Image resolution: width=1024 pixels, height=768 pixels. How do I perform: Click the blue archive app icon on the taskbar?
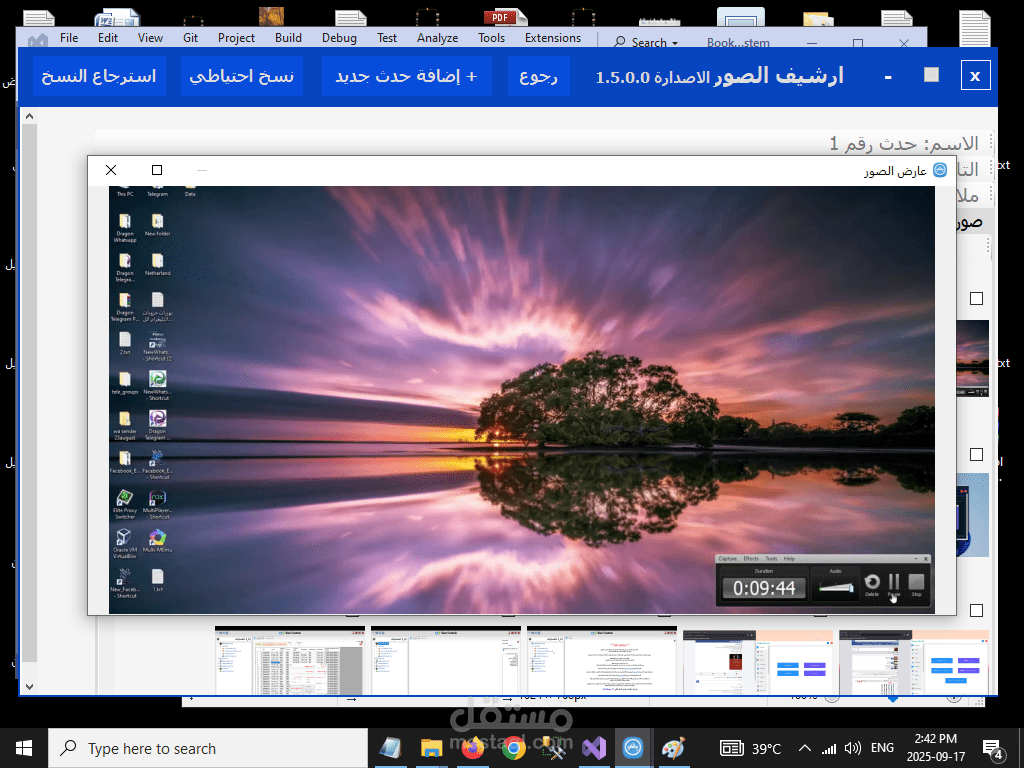633,748
